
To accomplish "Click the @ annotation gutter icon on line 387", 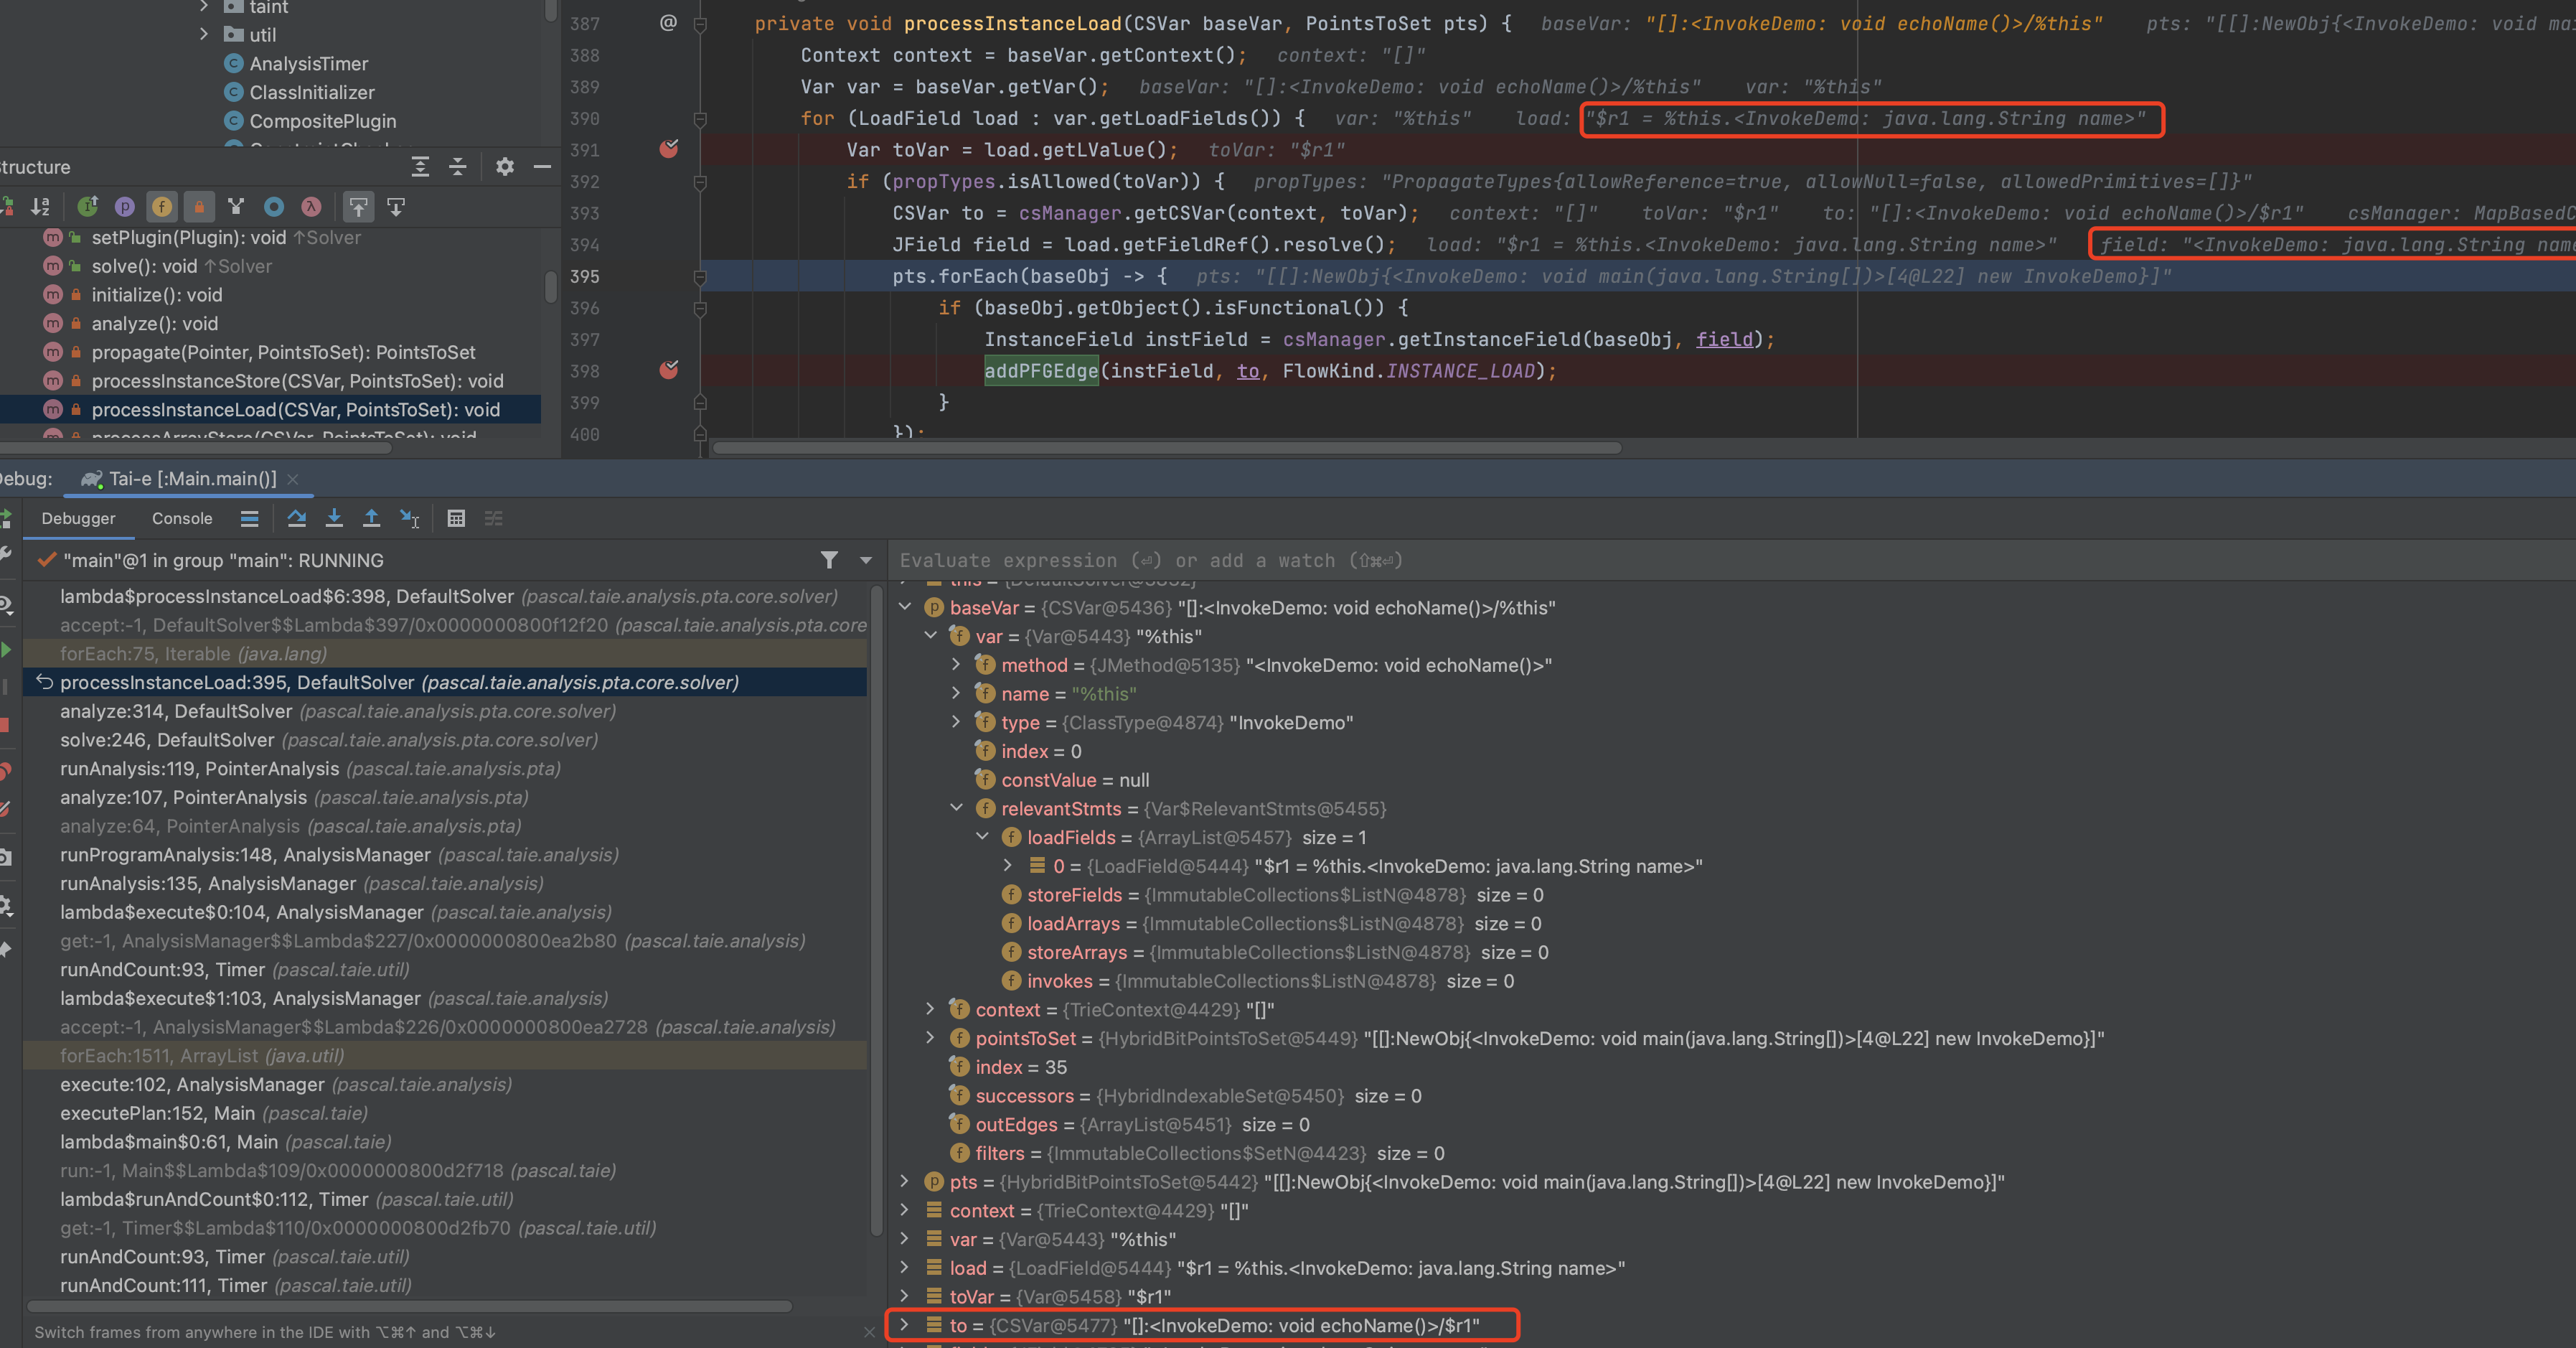I will 668,23.
